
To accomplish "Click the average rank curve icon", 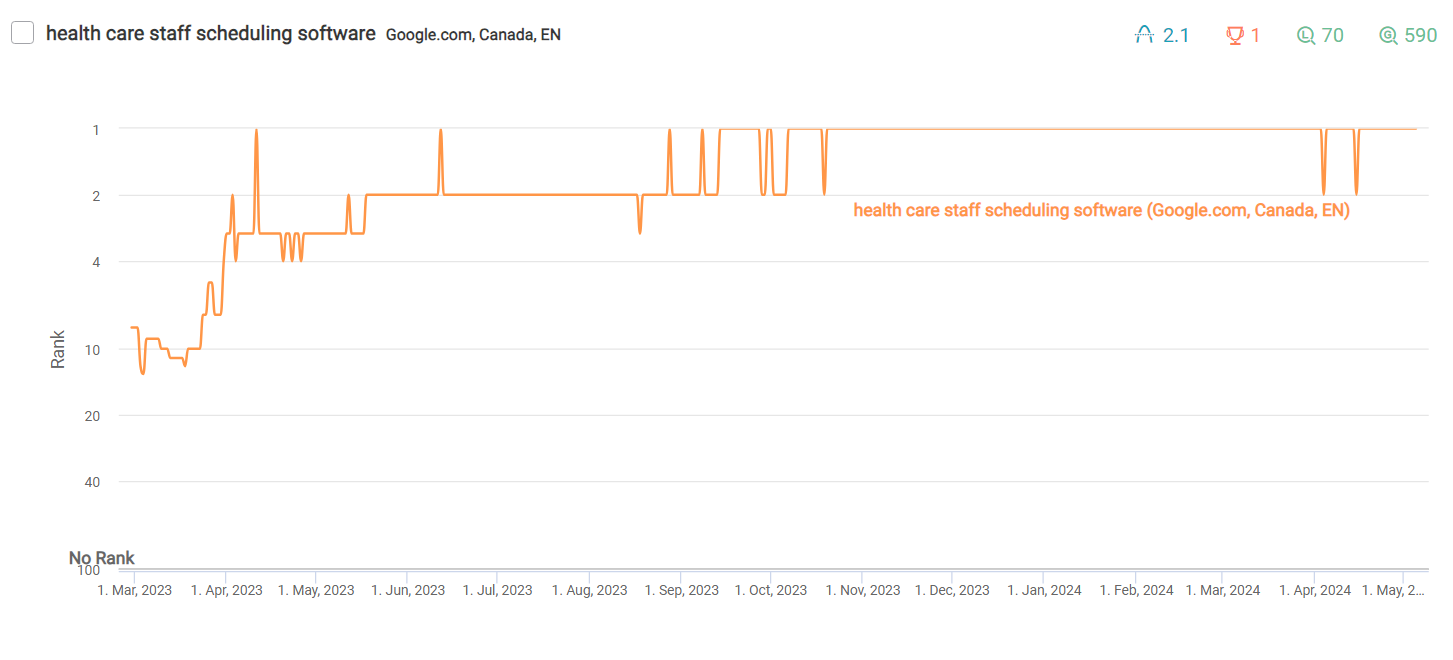I will [1144, 35].
